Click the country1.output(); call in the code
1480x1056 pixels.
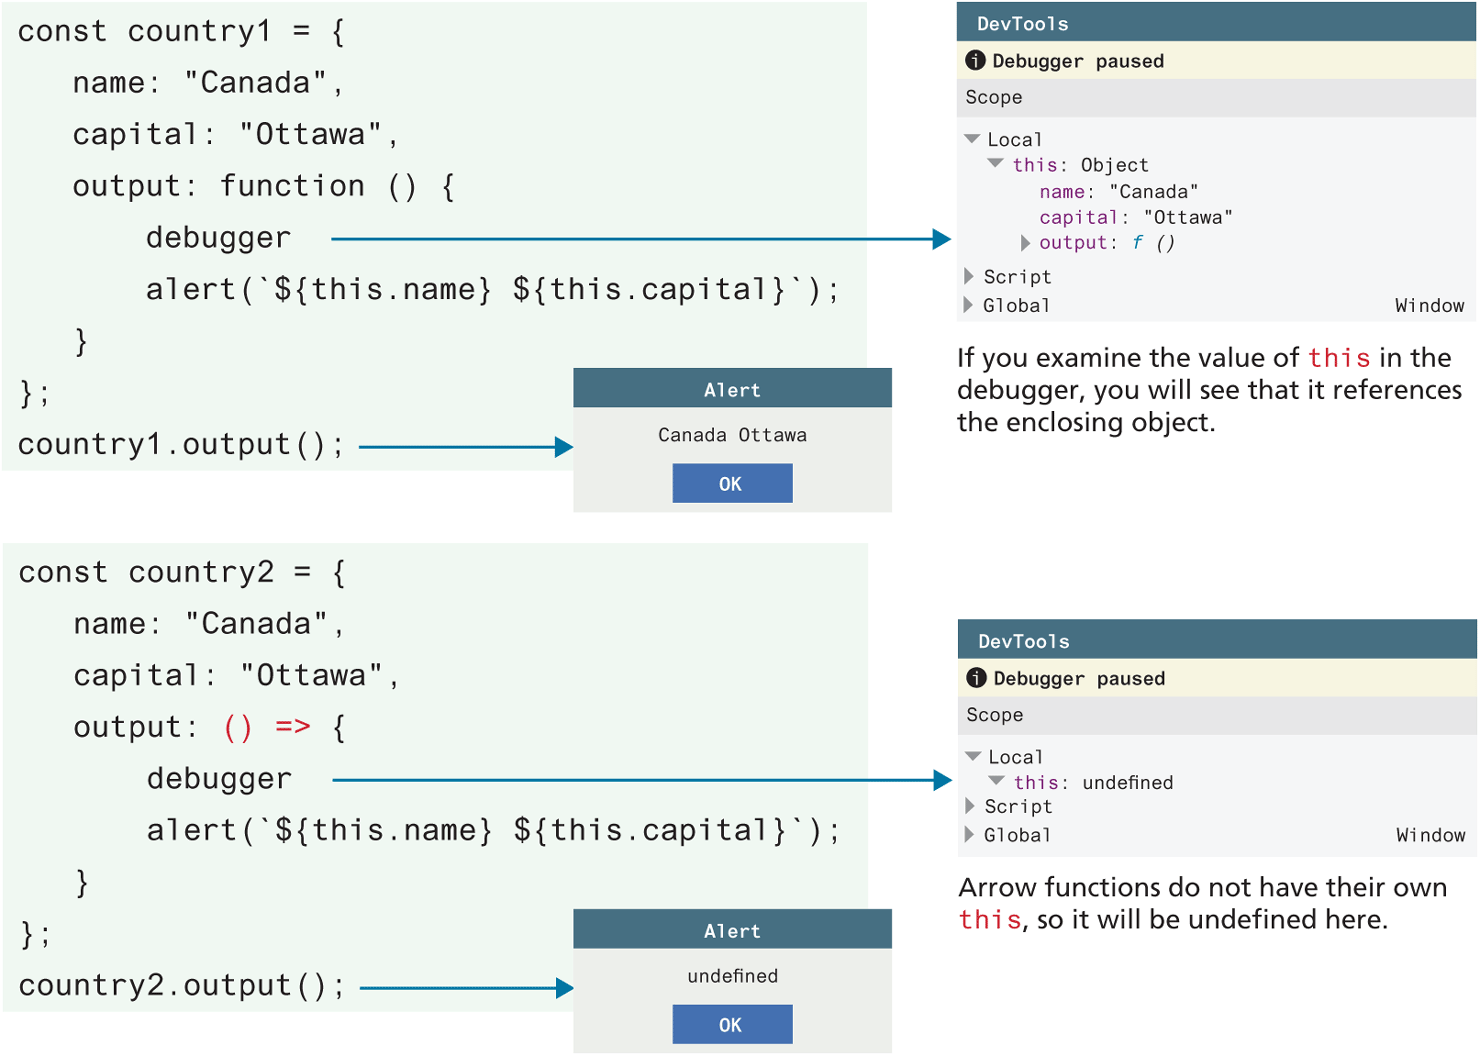pyautogui.click(x=181, y=445)
